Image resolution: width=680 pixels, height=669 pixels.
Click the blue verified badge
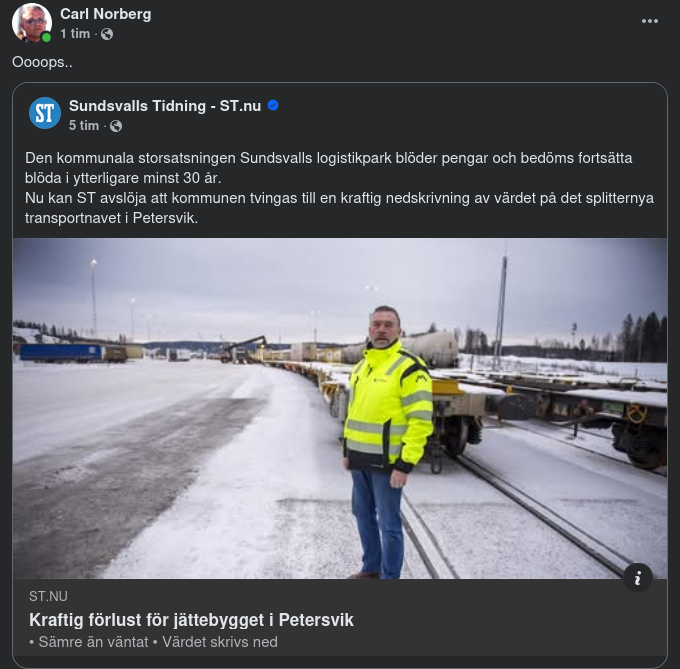pos(273,106)
